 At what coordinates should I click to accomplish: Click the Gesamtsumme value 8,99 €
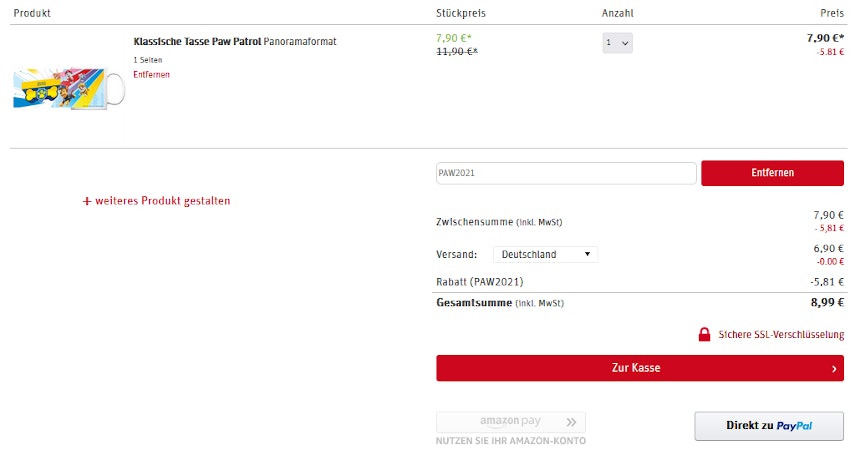pyautogui.click(x=827, y=303)
